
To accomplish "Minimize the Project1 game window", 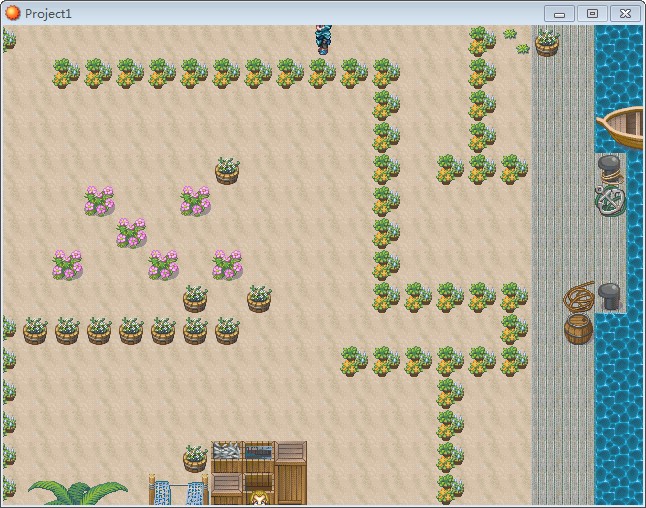I will click(x=559, y=14).
